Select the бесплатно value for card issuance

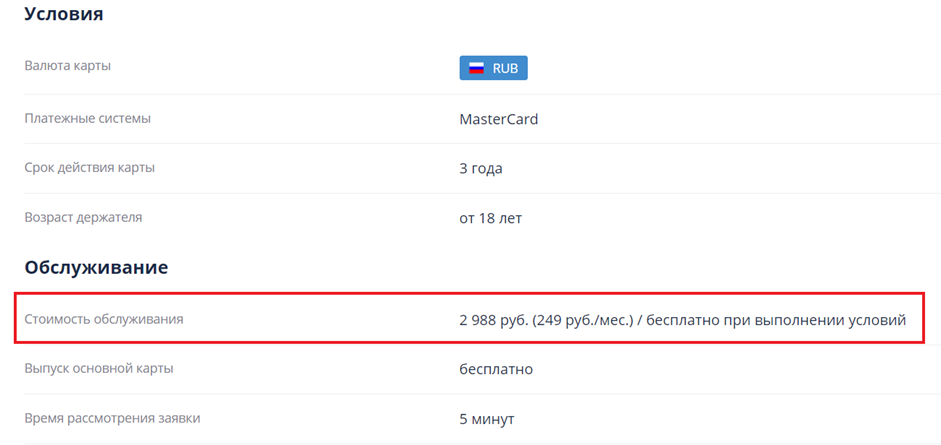pyautogui.click(x=496, y=369)
